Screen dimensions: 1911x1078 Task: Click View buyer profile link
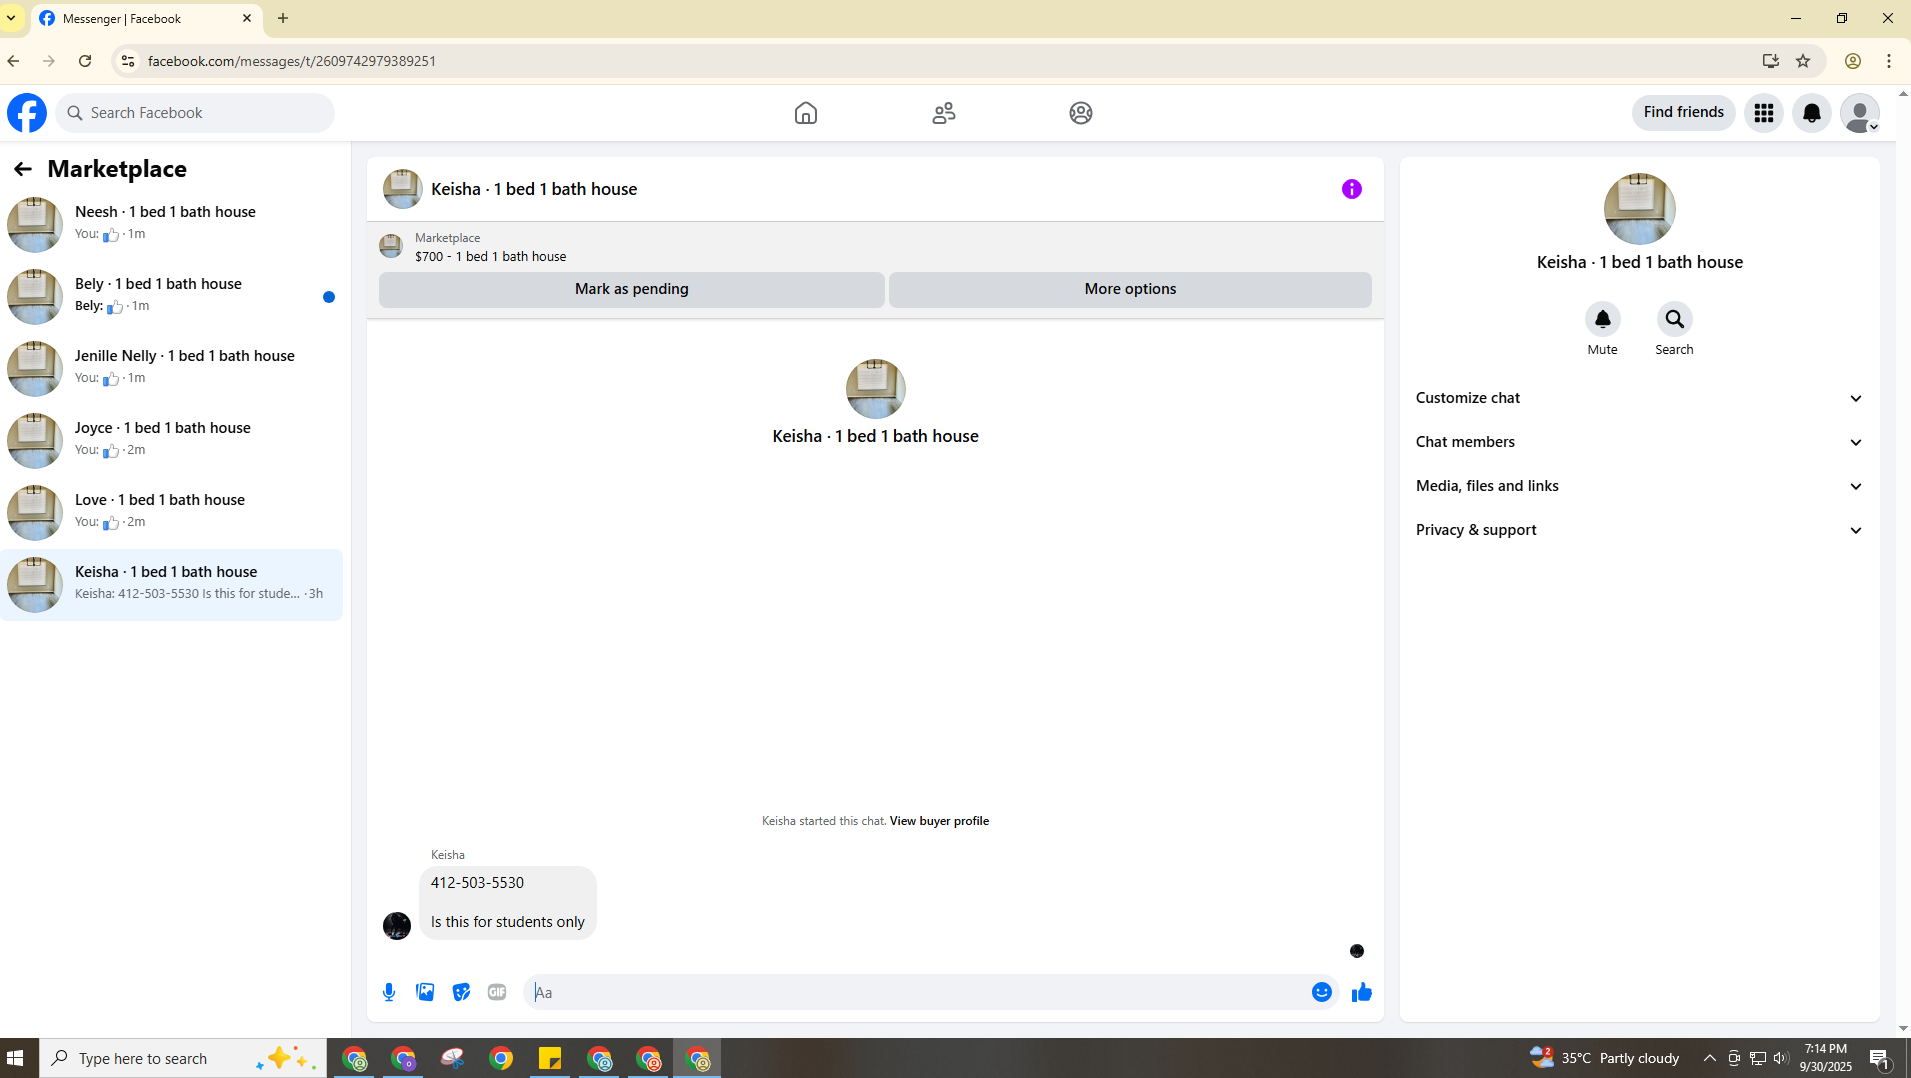939,821
